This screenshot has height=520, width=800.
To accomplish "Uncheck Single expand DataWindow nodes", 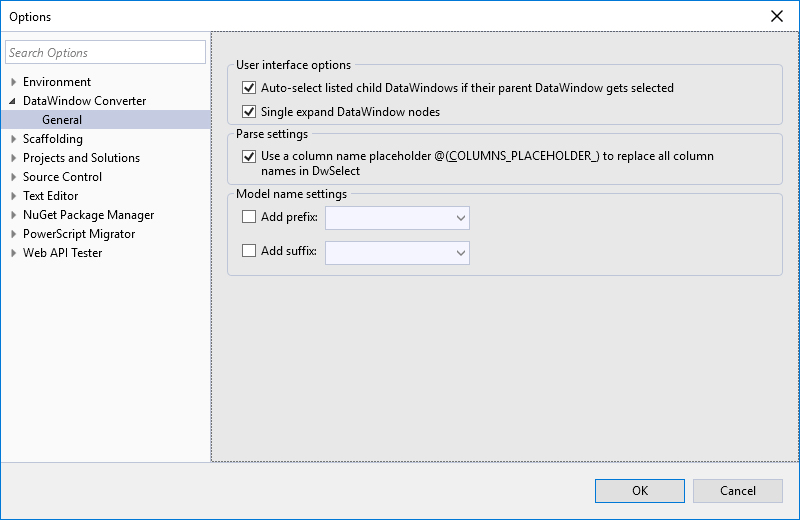I will pos(249,112).
